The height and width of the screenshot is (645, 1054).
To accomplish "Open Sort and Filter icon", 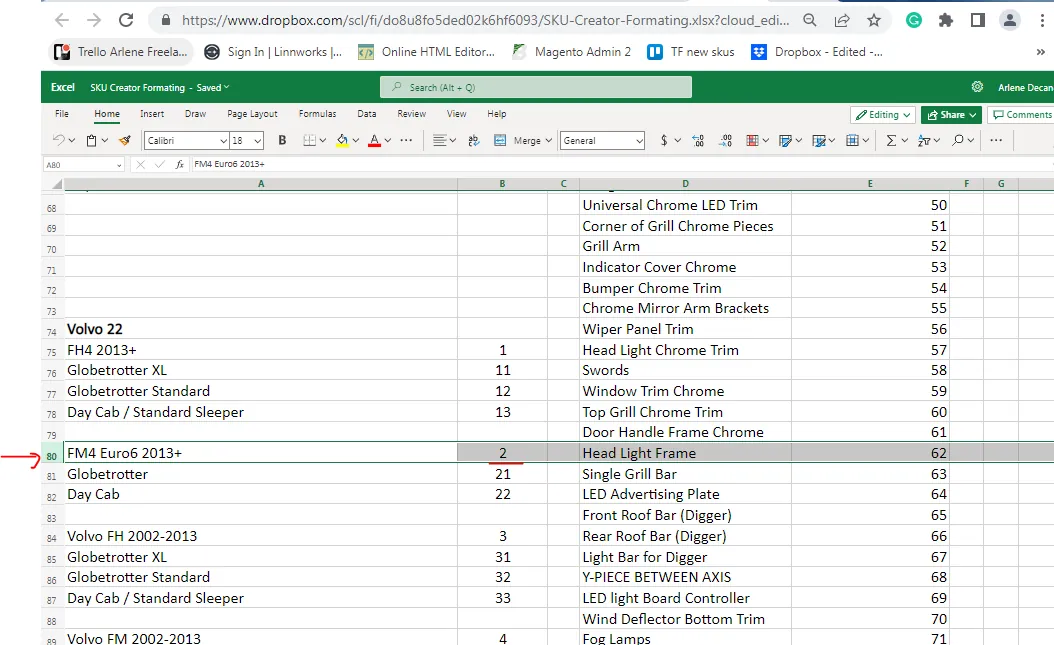I will pos(924,140).
